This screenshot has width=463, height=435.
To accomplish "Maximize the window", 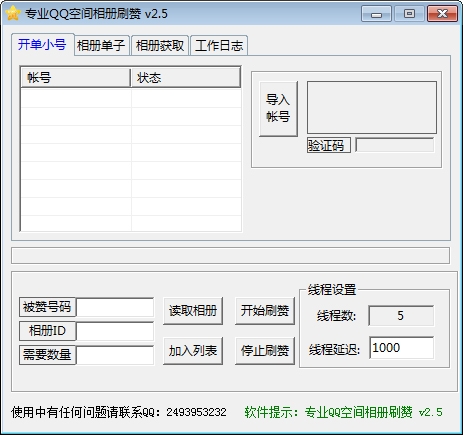I will [409, 14].
